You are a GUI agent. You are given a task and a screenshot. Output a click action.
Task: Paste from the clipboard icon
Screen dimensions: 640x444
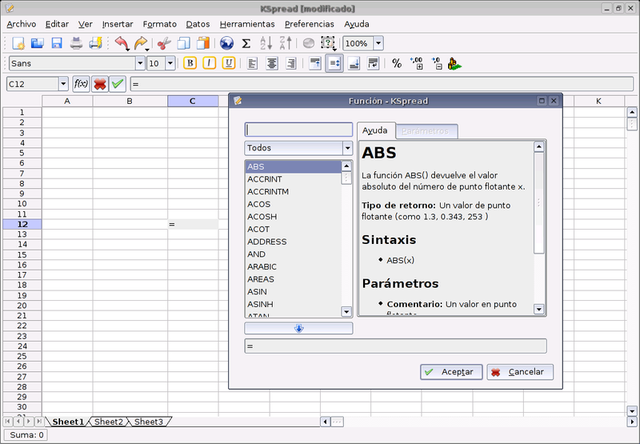203,43
